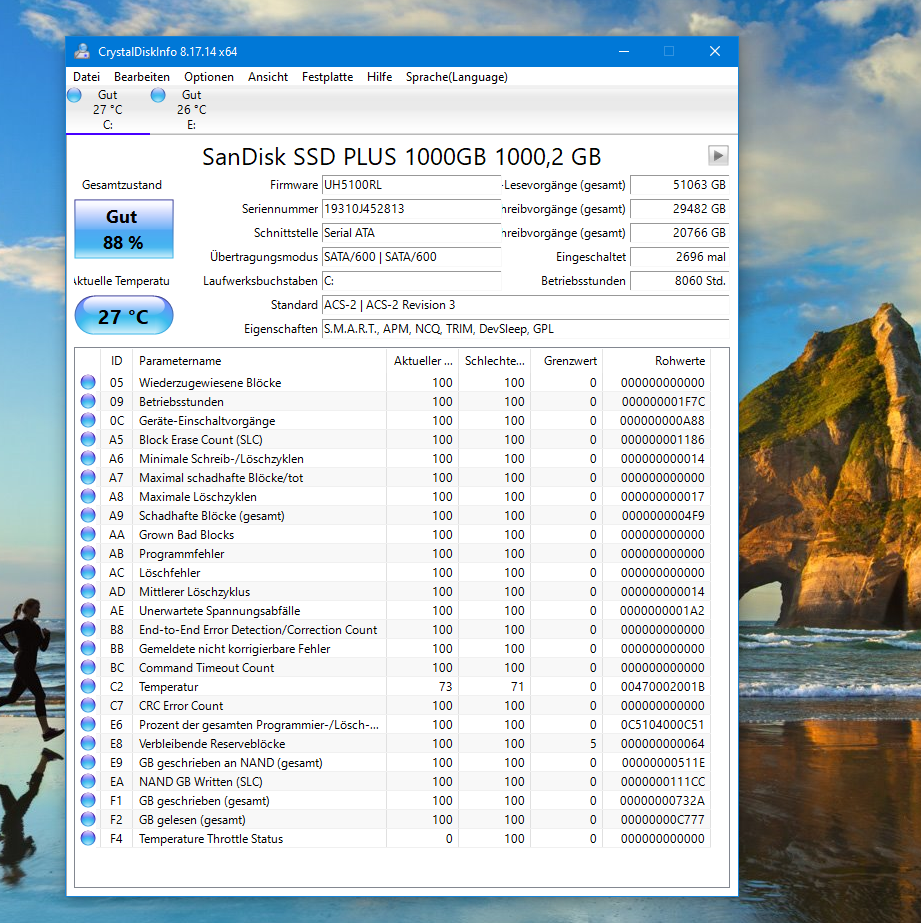Click the next disk arrow button
This screenshot has width=921, height=923.
717,156
